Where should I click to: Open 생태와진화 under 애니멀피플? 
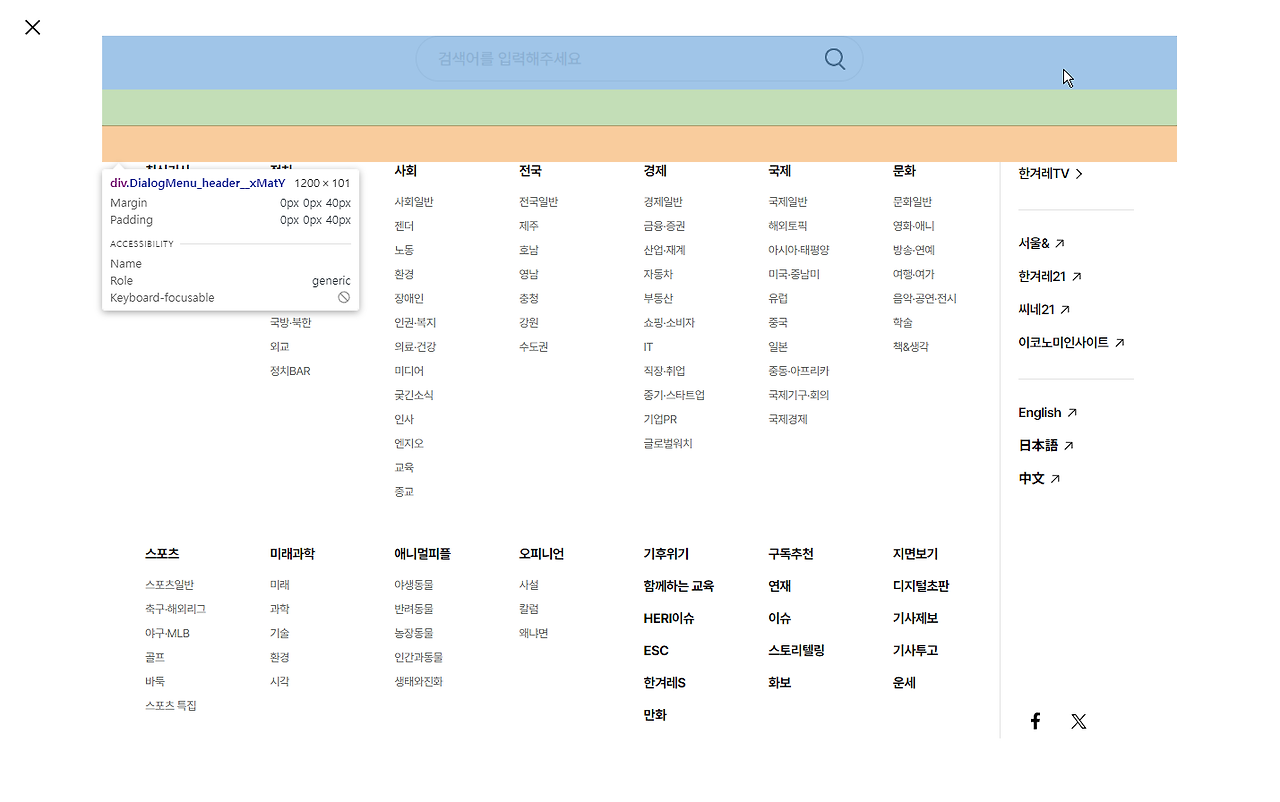tap(418, 681)
